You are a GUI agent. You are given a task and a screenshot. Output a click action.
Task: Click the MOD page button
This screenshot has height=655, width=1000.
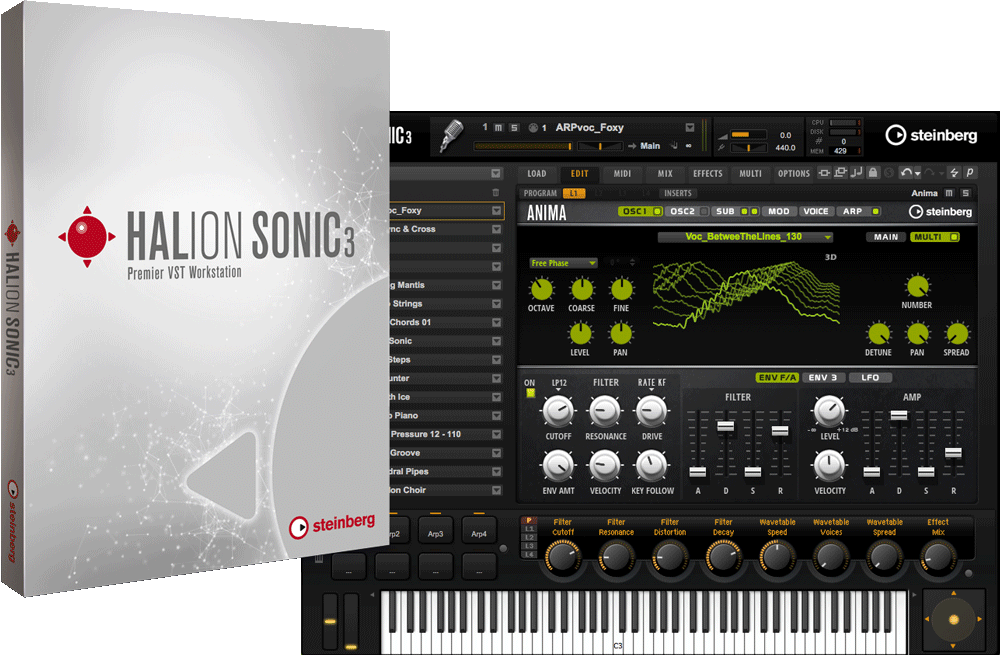[778, 211]
